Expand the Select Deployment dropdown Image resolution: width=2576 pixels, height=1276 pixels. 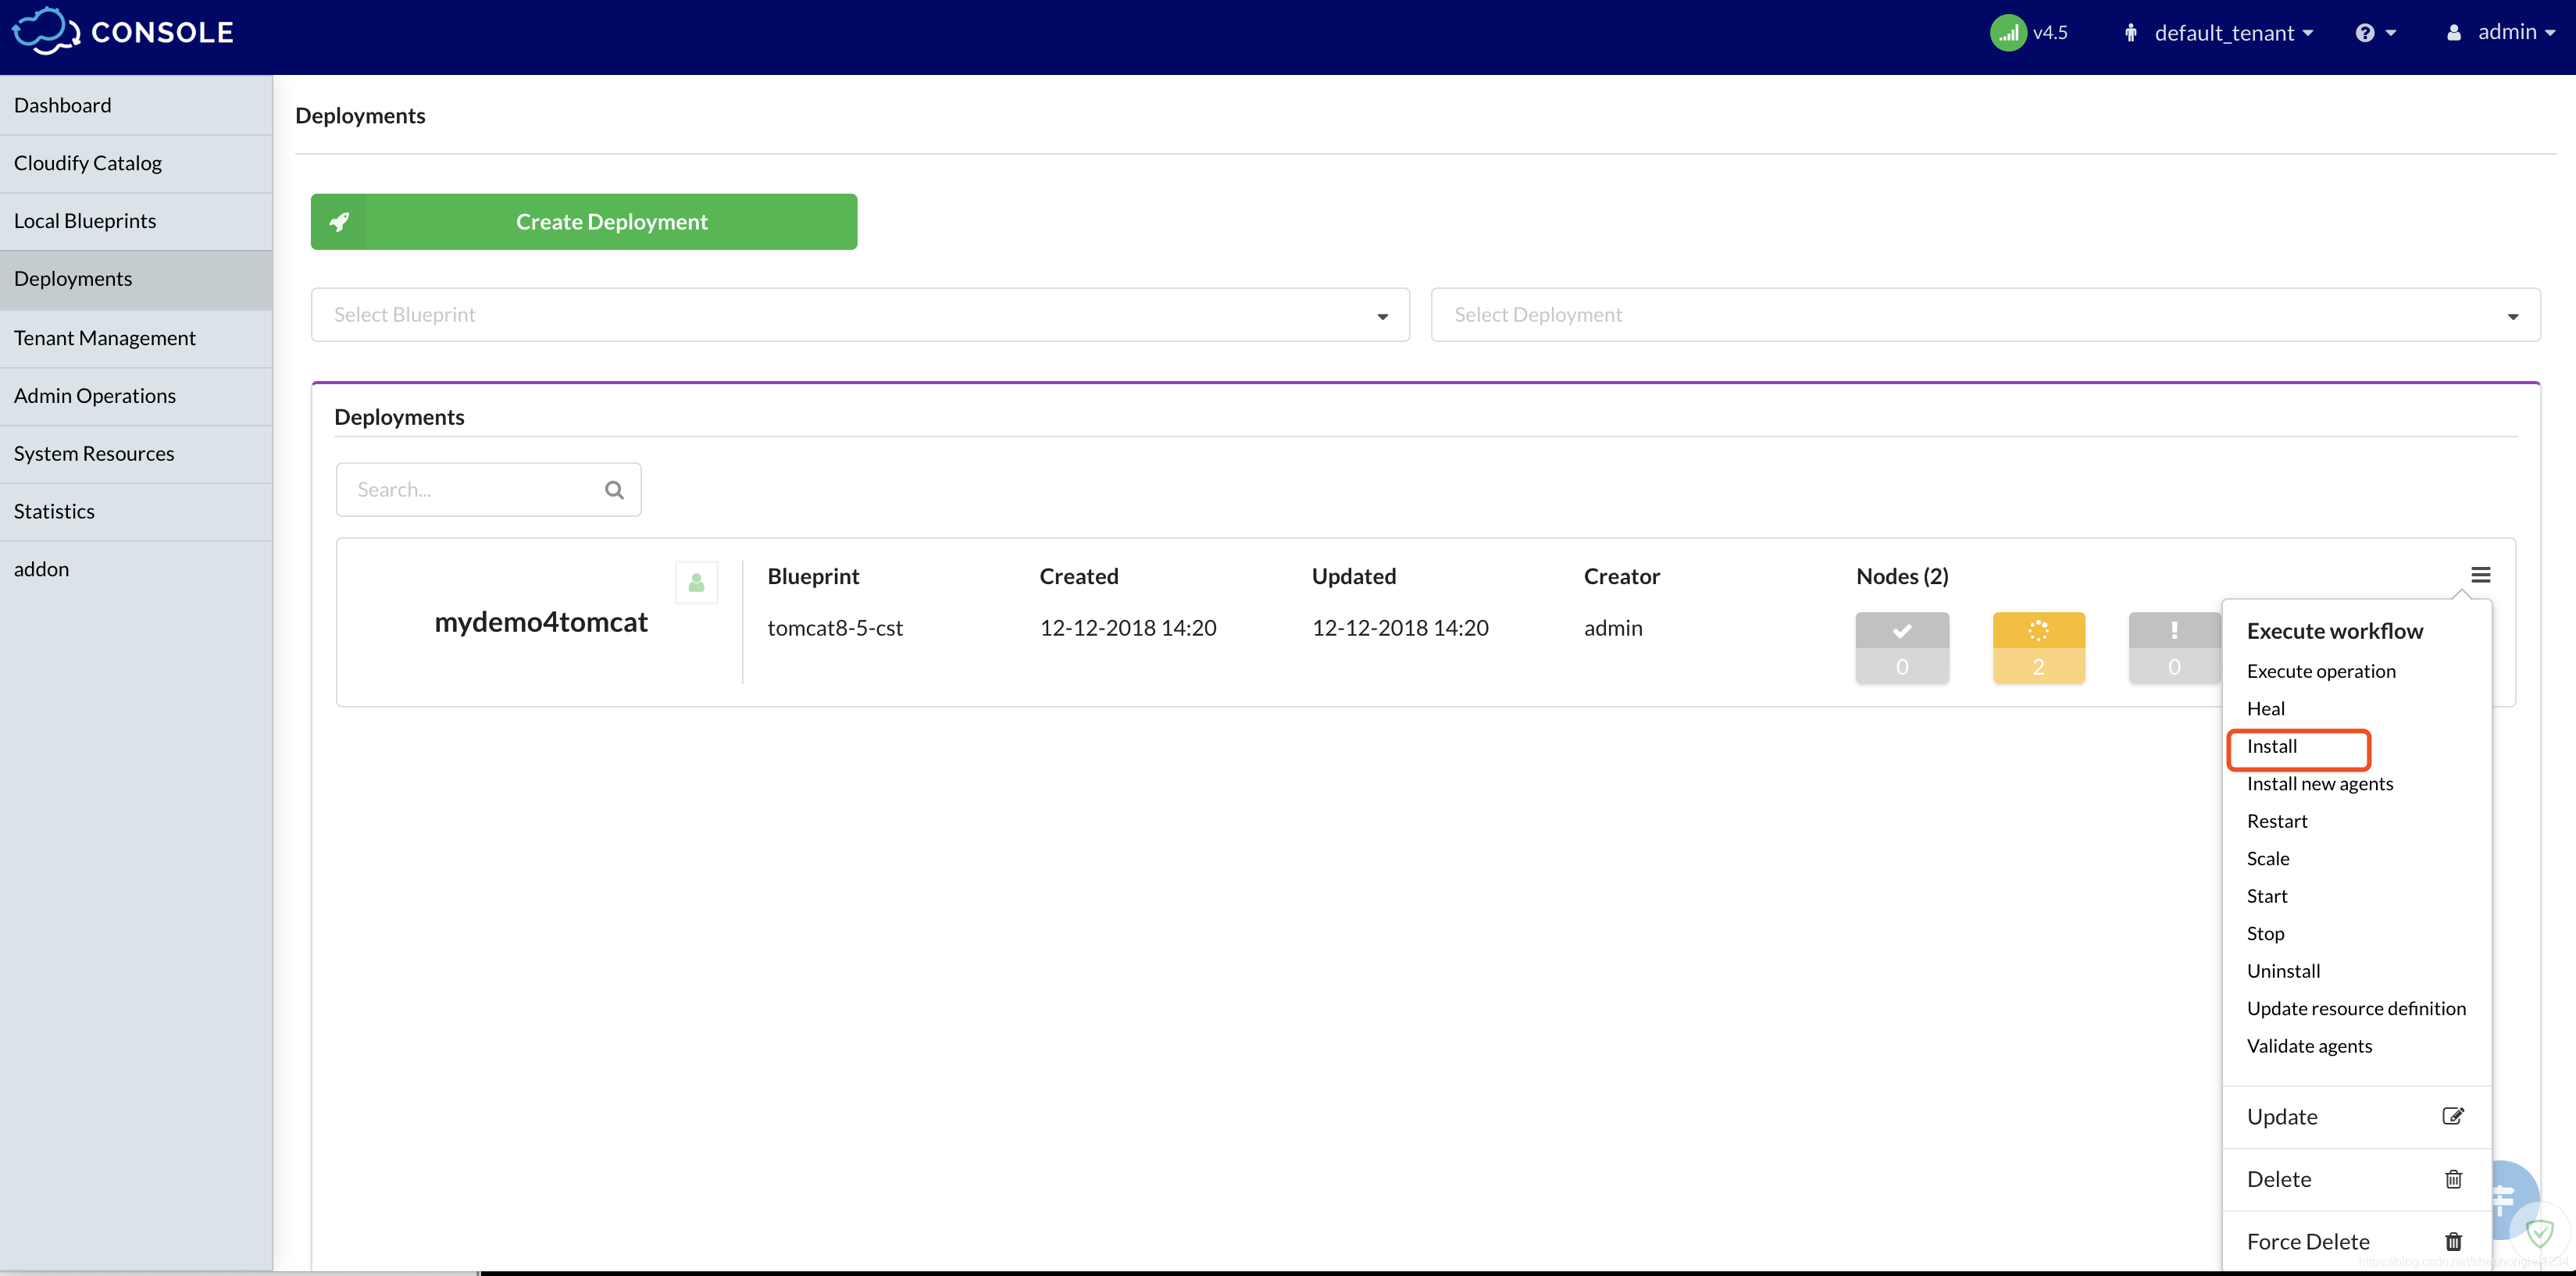(1978, 314)
